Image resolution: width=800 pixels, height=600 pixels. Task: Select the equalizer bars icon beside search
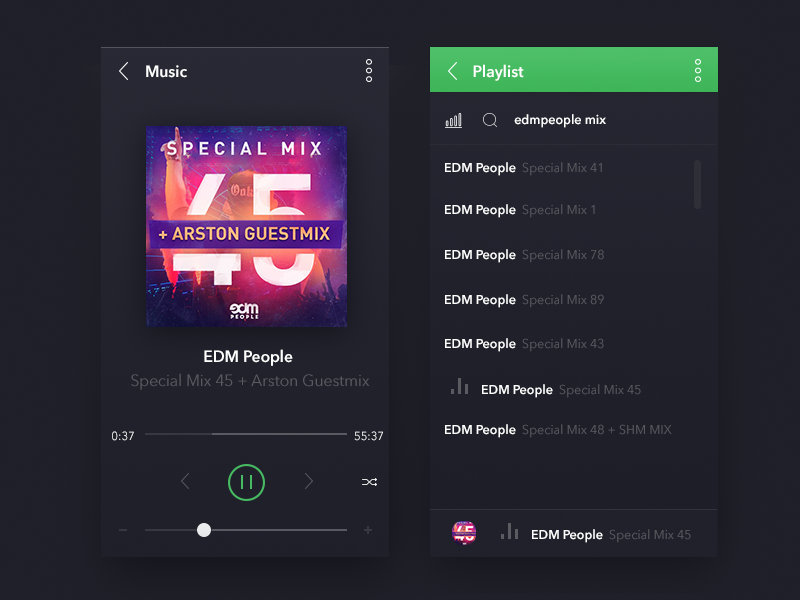453,119
